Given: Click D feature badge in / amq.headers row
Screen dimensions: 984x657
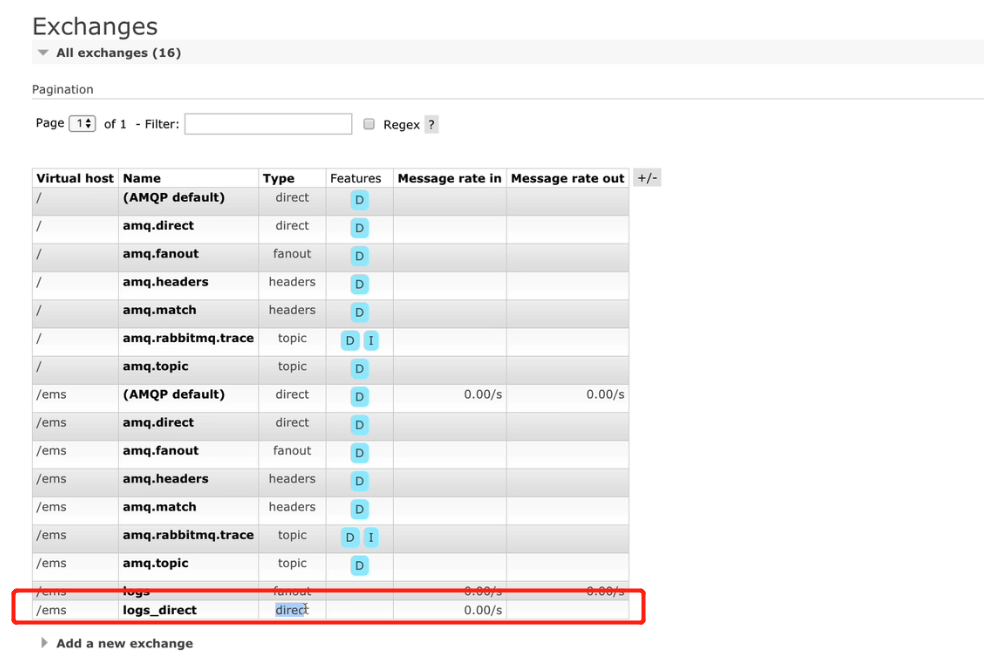Looking at the screenshot, I should click(359, 284).
